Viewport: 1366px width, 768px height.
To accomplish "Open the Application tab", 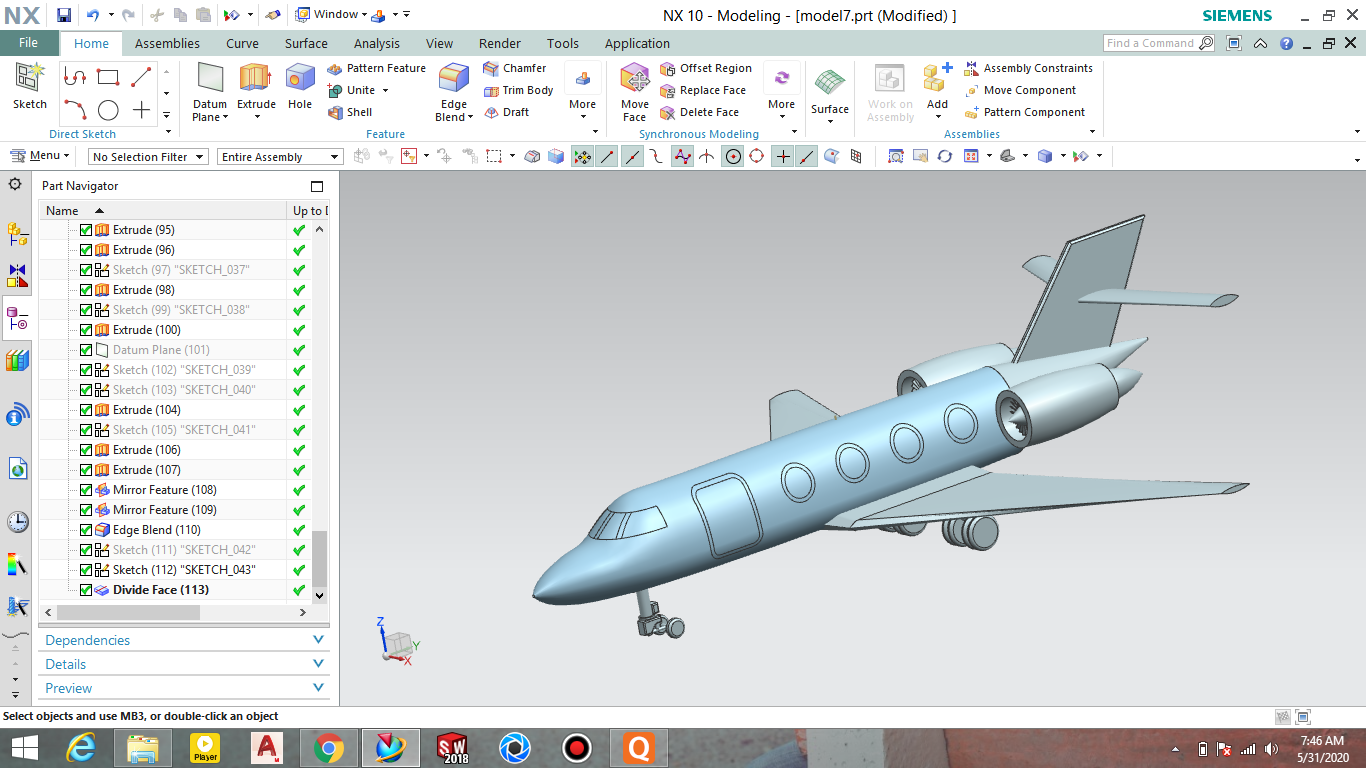I will point(637,43).
